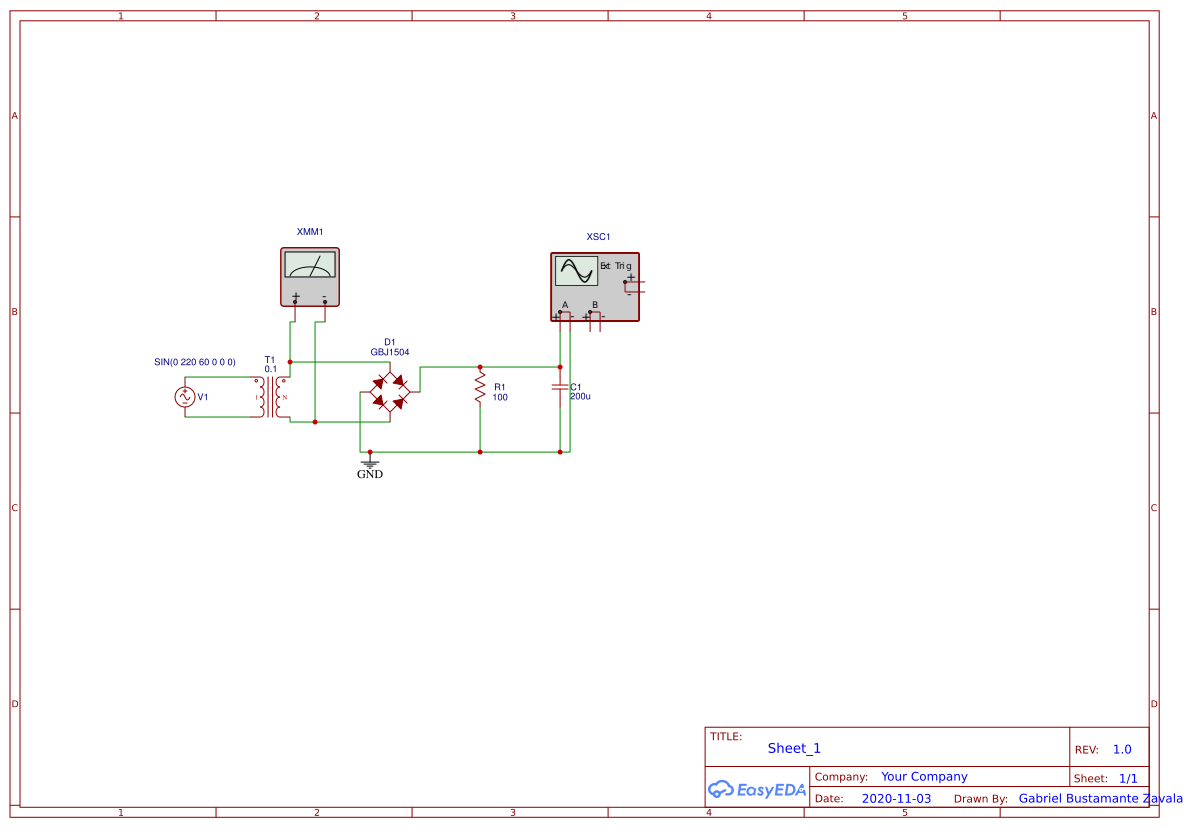
Task: Click the 'XSC1' designator text
Action: 598,237
